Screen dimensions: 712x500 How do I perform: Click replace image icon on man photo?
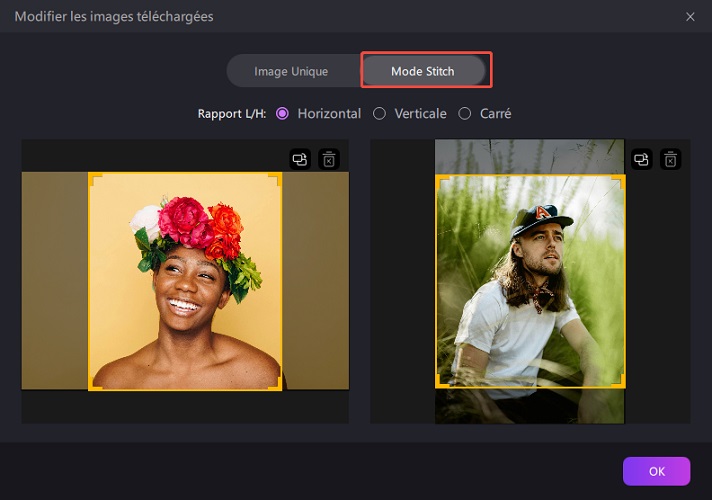point(642,159)
